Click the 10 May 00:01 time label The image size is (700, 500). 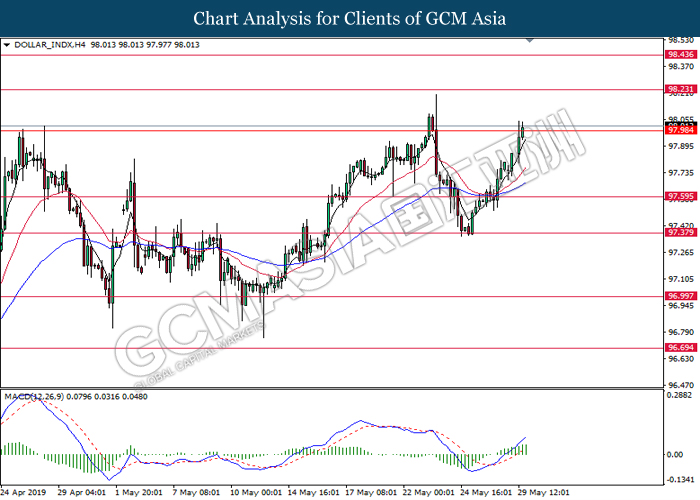[x=256, y=492]
